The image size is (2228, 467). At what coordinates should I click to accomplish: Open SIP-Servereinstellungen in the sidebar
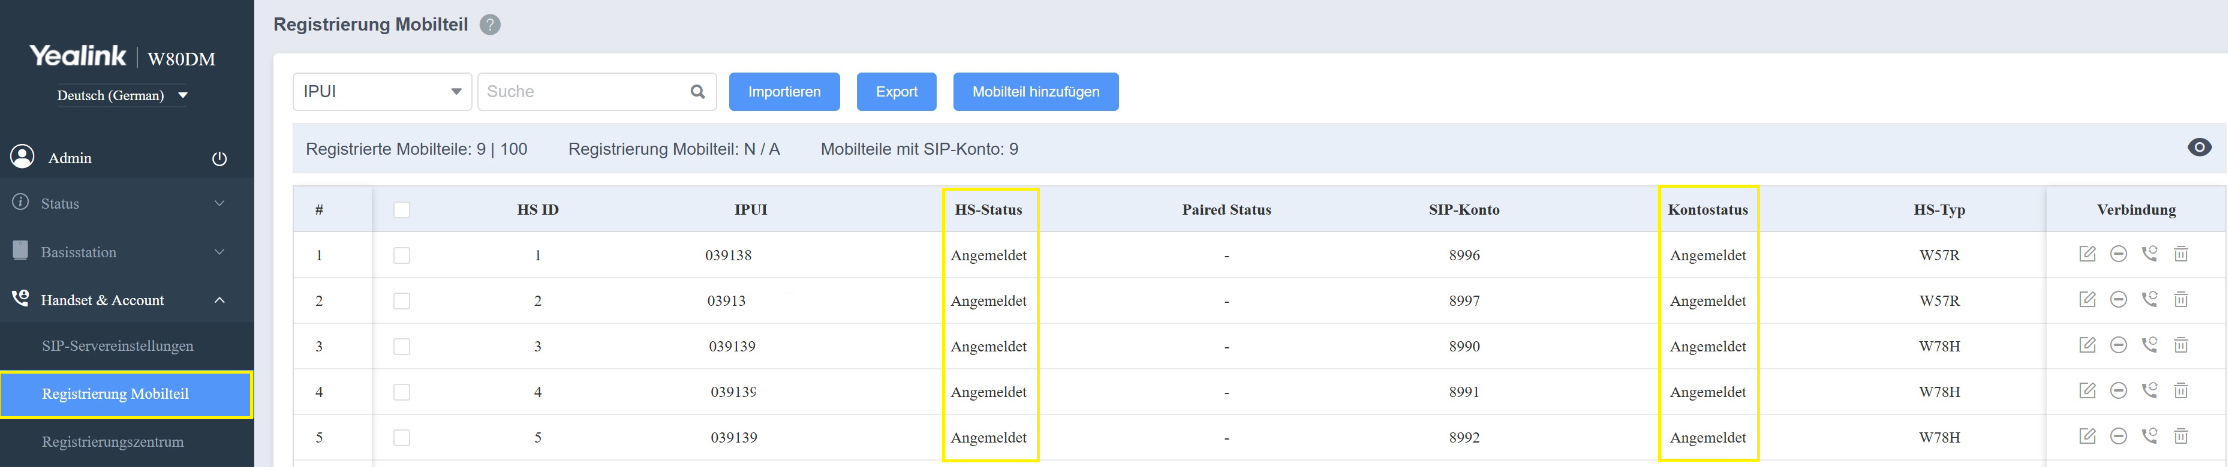(x=118, y=346)
